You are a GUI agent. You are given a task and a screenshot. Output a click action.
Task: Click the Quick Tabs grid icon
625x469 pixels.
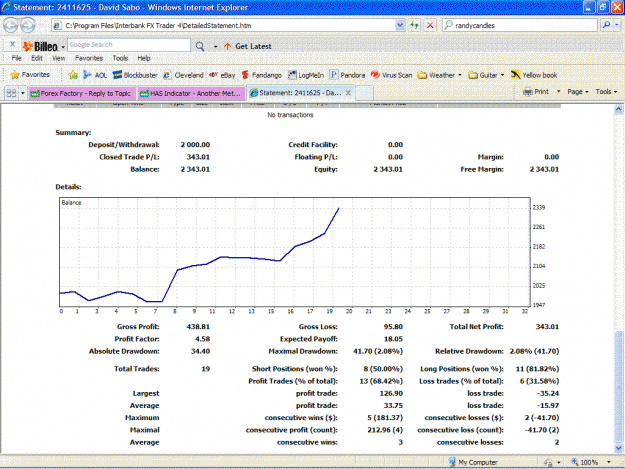coord(11,93)
